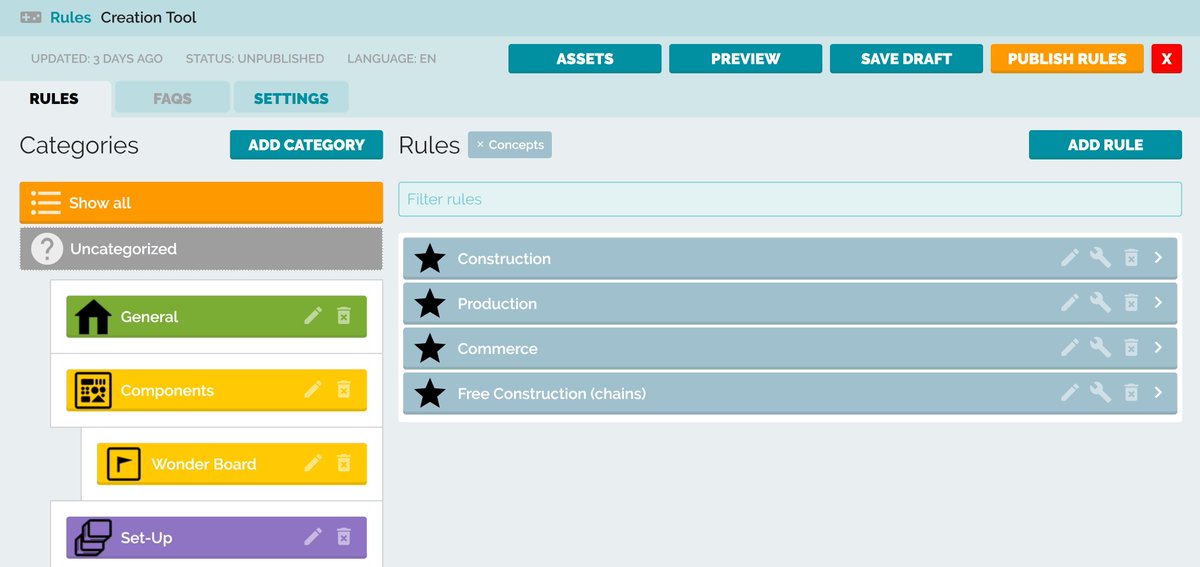Select the Uncategorized category
Image resolution: width=1200 pixels, height=567 pixels.
pos(201,249)
